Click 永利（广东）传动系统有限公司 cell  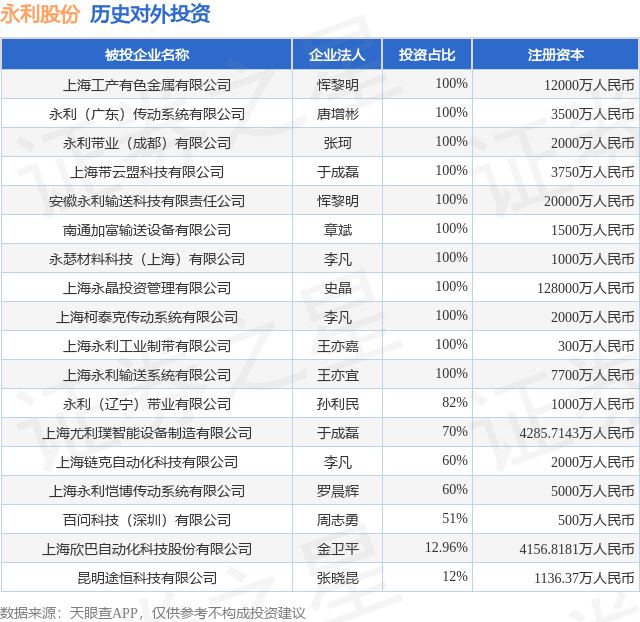(x=147, y=114)
